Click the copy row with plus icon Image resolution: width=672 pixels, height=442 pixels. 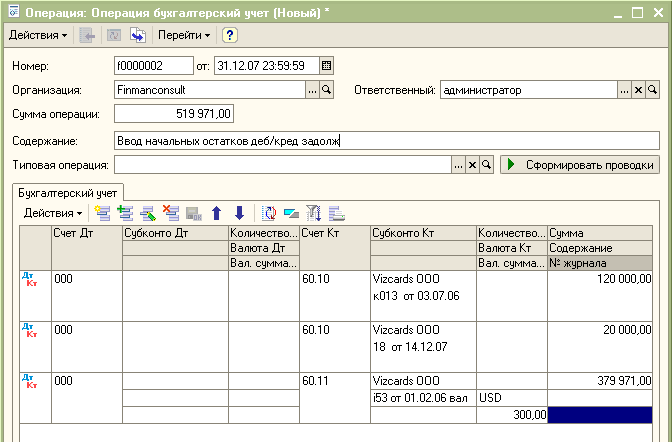(125, 213)
